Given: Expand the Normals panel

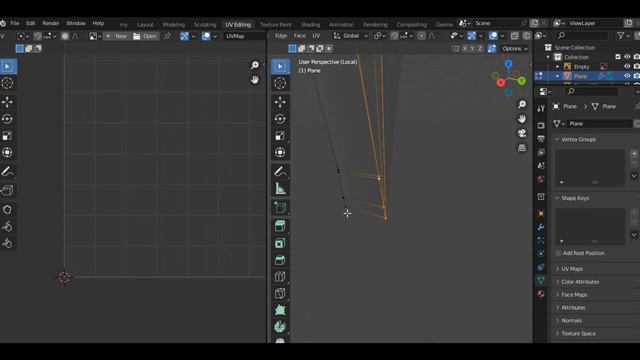Looking at the screenshot, I should (571, 320).
